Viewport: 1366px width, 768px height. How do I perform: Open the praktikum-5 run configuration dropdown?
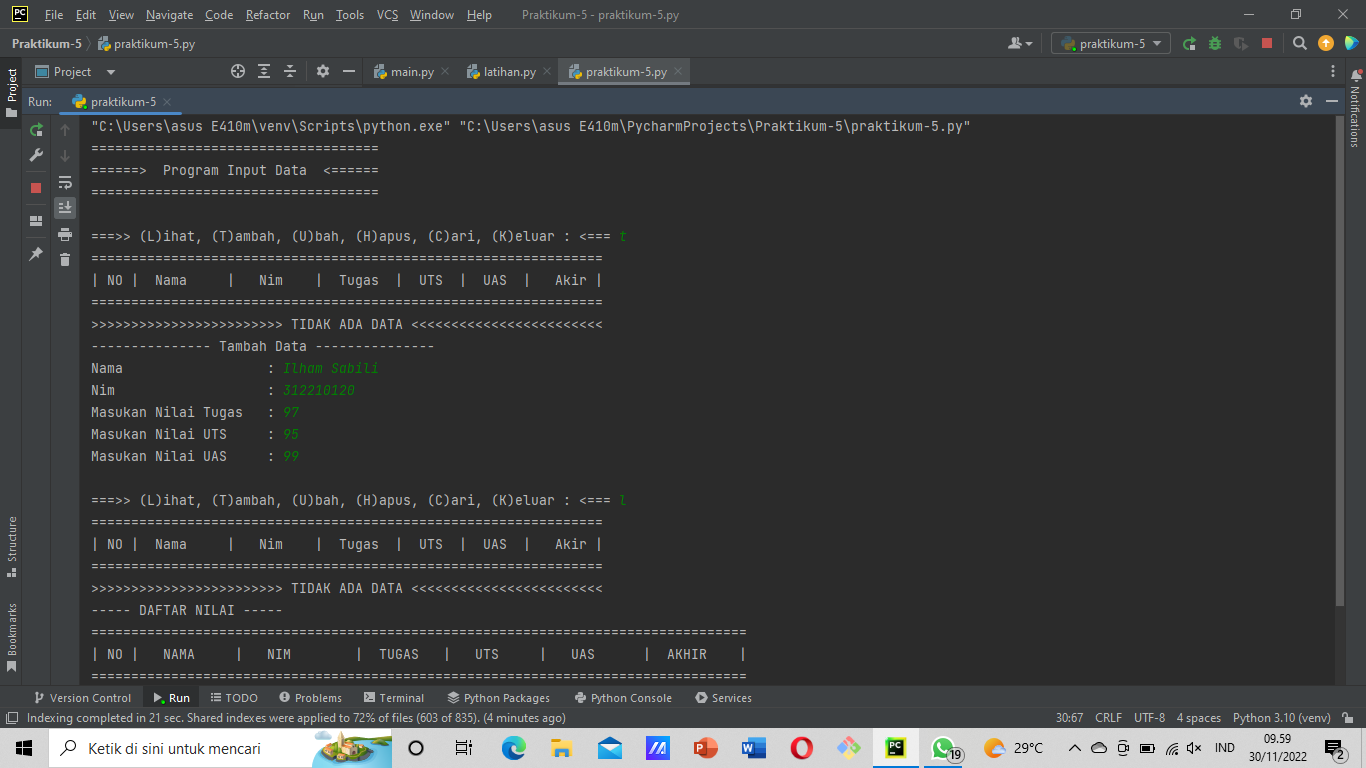click(1111, 43)
